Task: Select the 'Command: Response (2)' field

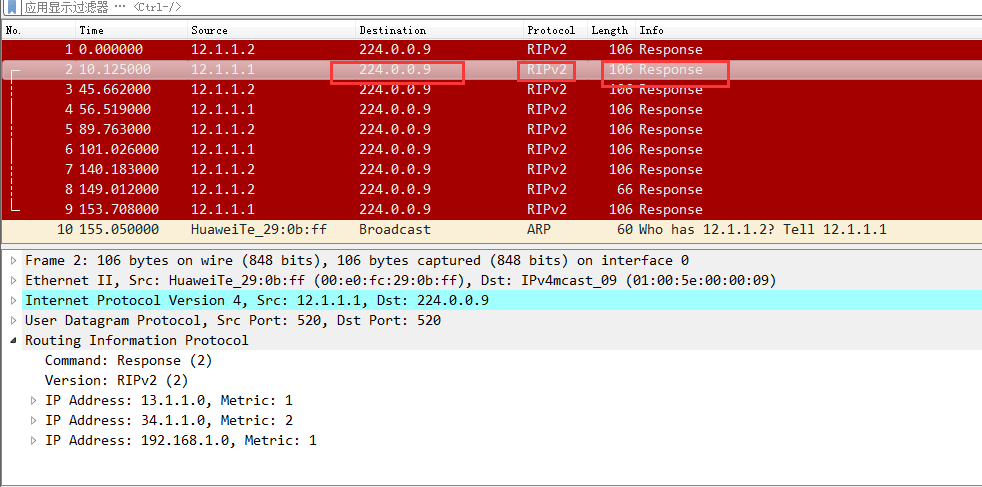Action: pos(128,361)
